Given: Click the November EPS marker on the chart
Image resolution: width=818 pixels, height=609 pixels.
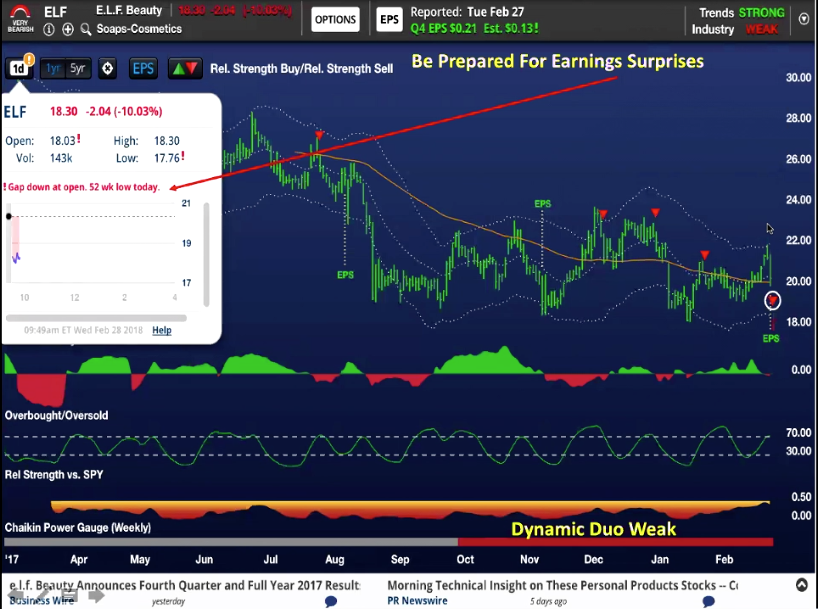Looking at the screenshot, I should point(543,204).
